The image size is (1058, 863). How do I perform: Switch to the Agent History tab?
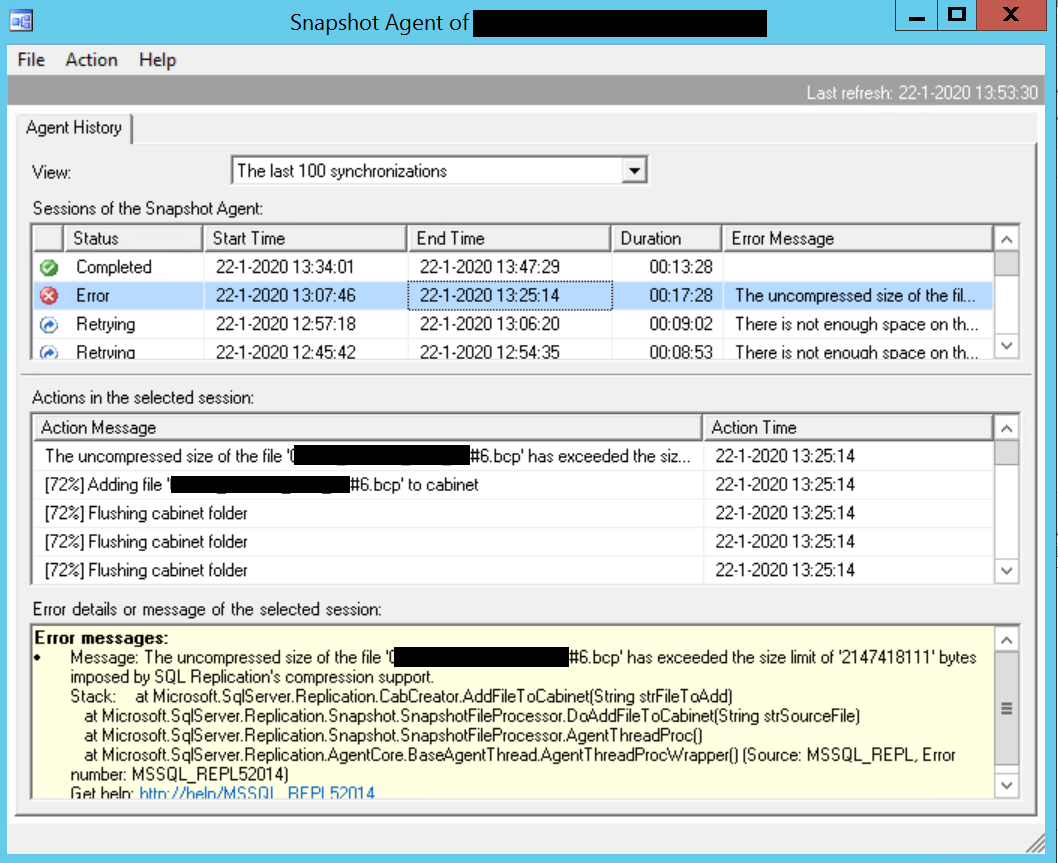(x=74, y=128)
